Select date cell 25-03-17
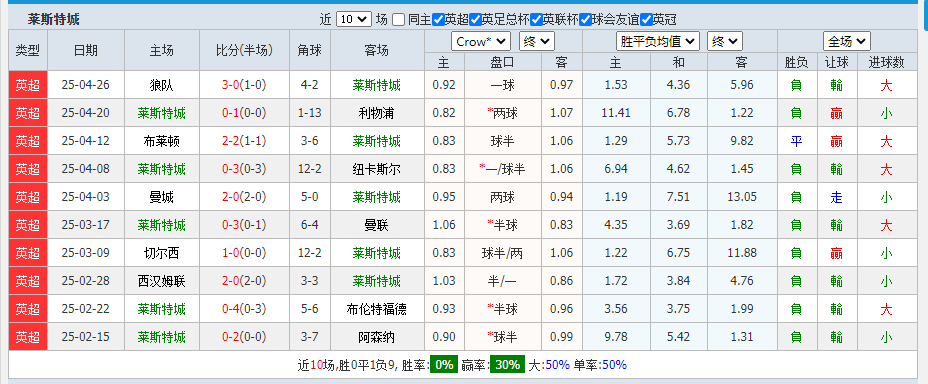The height and width of the screenshot is (384, 928). (86, 225)
